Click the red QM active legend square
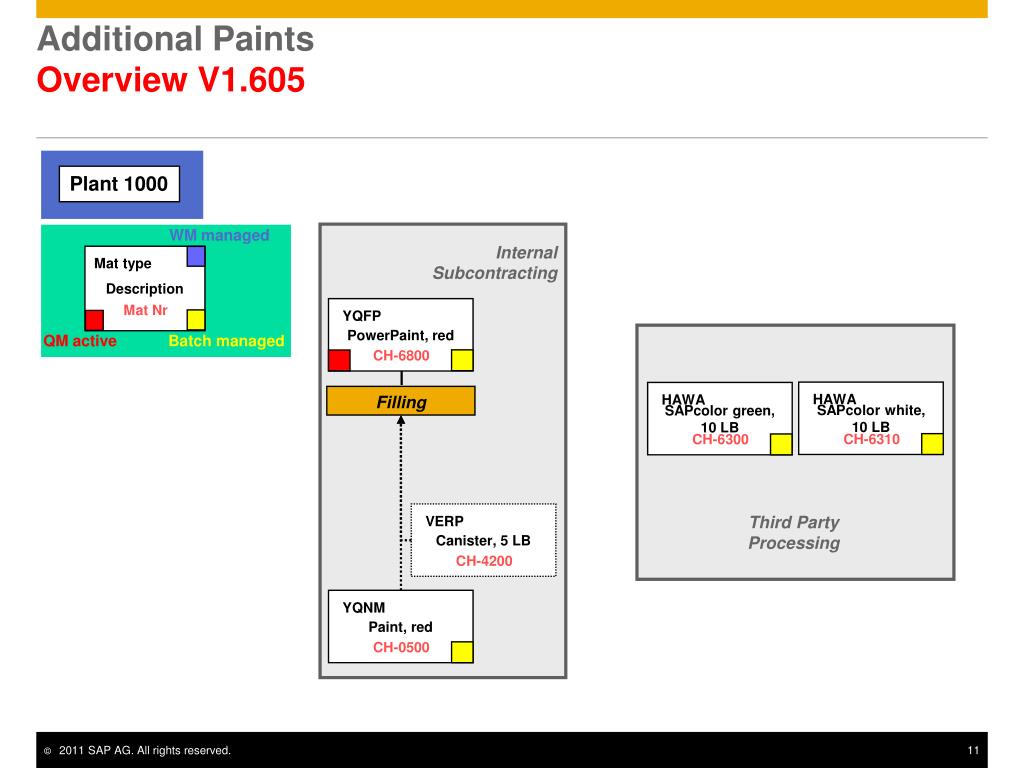Image resolution: width=1024 pixels, height=768 pixels. [x=94, y=320]
